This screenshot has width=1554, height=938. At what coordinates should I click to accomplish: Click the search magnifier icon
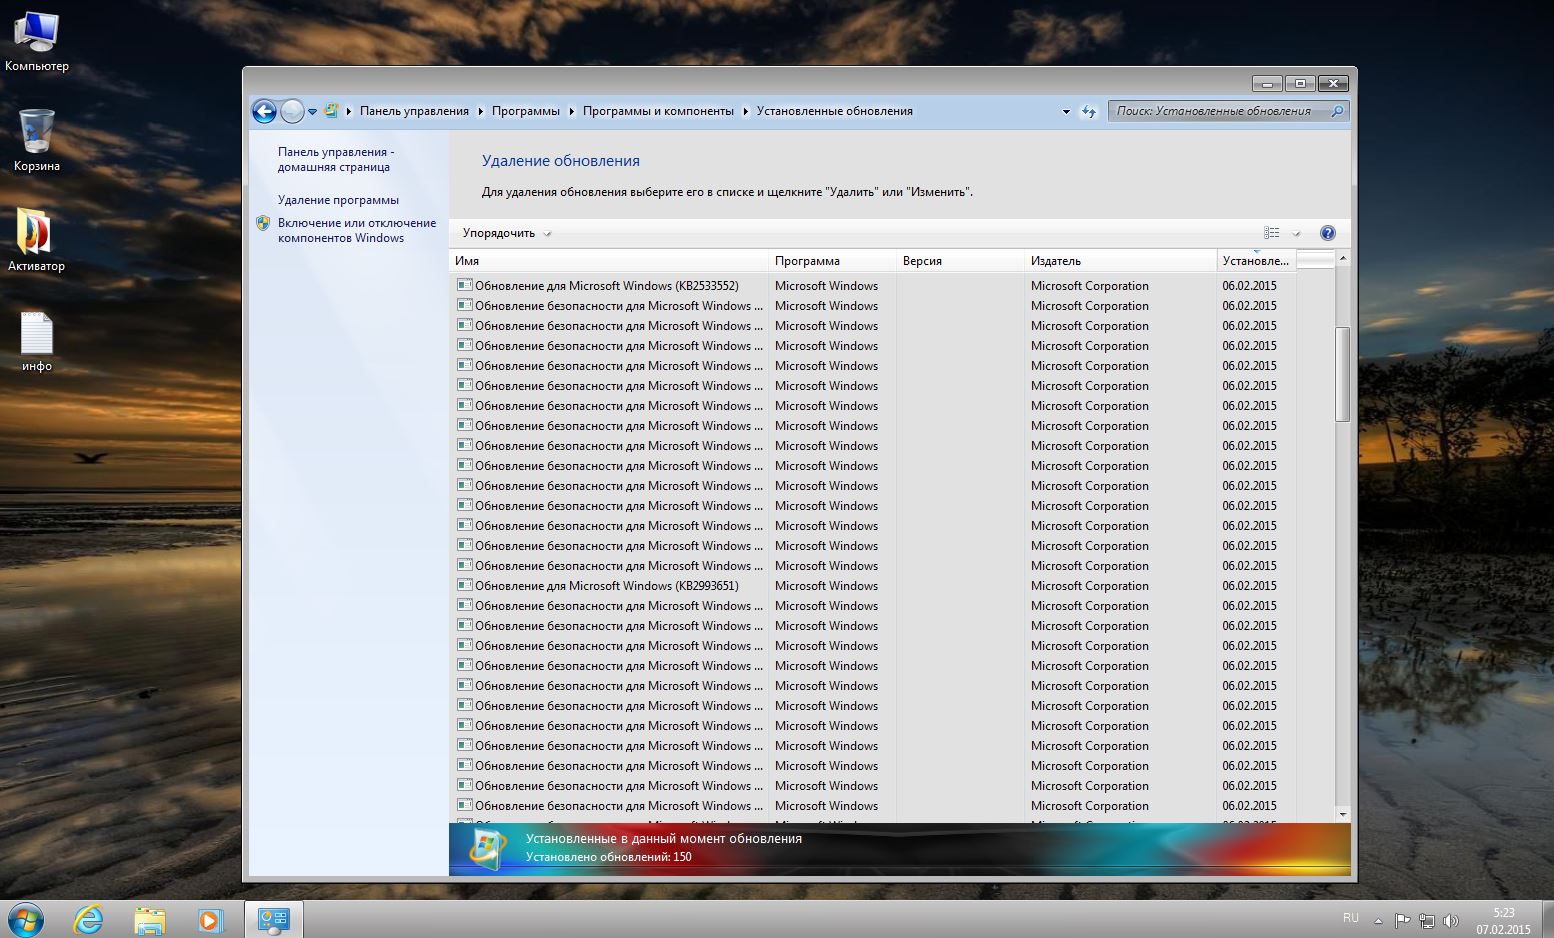point(1337,111)
